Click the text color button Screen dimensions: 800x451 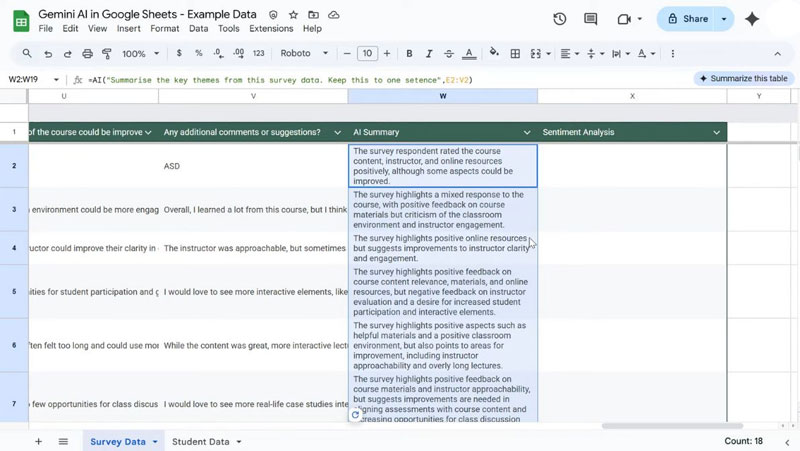(x=471, y=53)
